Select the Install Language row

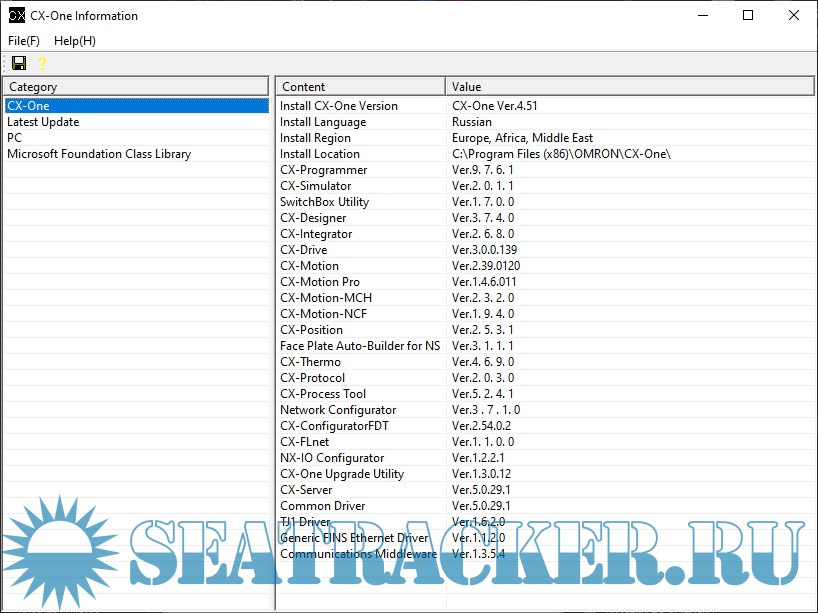(323, 122)
